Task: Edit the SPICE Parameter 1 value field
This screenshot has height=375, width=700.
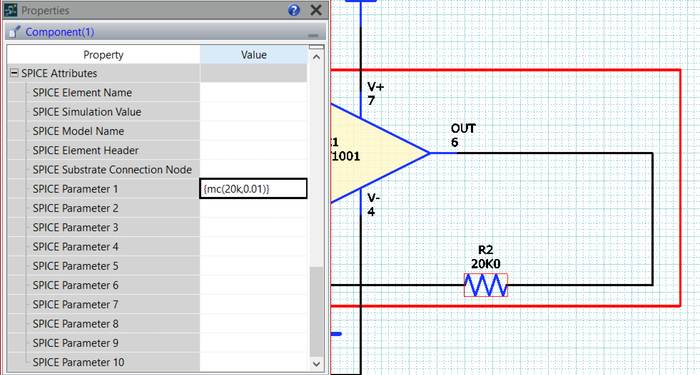Action: (x=253, y=189)
